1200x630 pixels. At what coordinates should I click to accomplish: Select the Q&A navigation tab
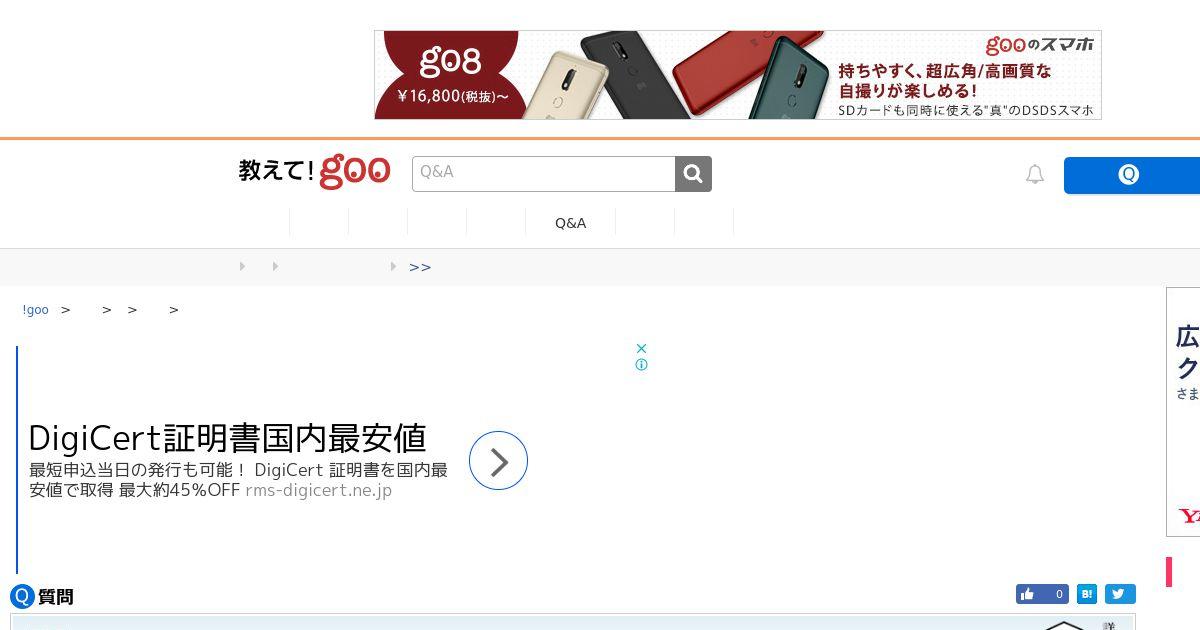(x=570, y=223)
